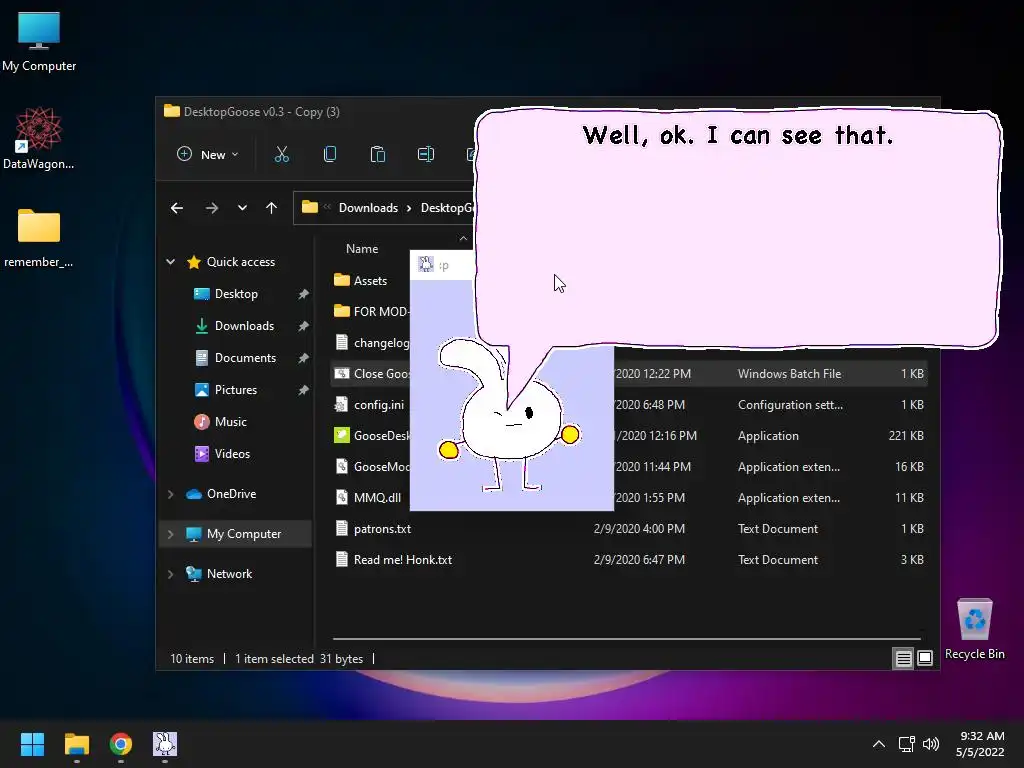The width and height of the screenshot is (1024, 768).
Task: Switch to large icons view layout
Action: click(925, 658)
